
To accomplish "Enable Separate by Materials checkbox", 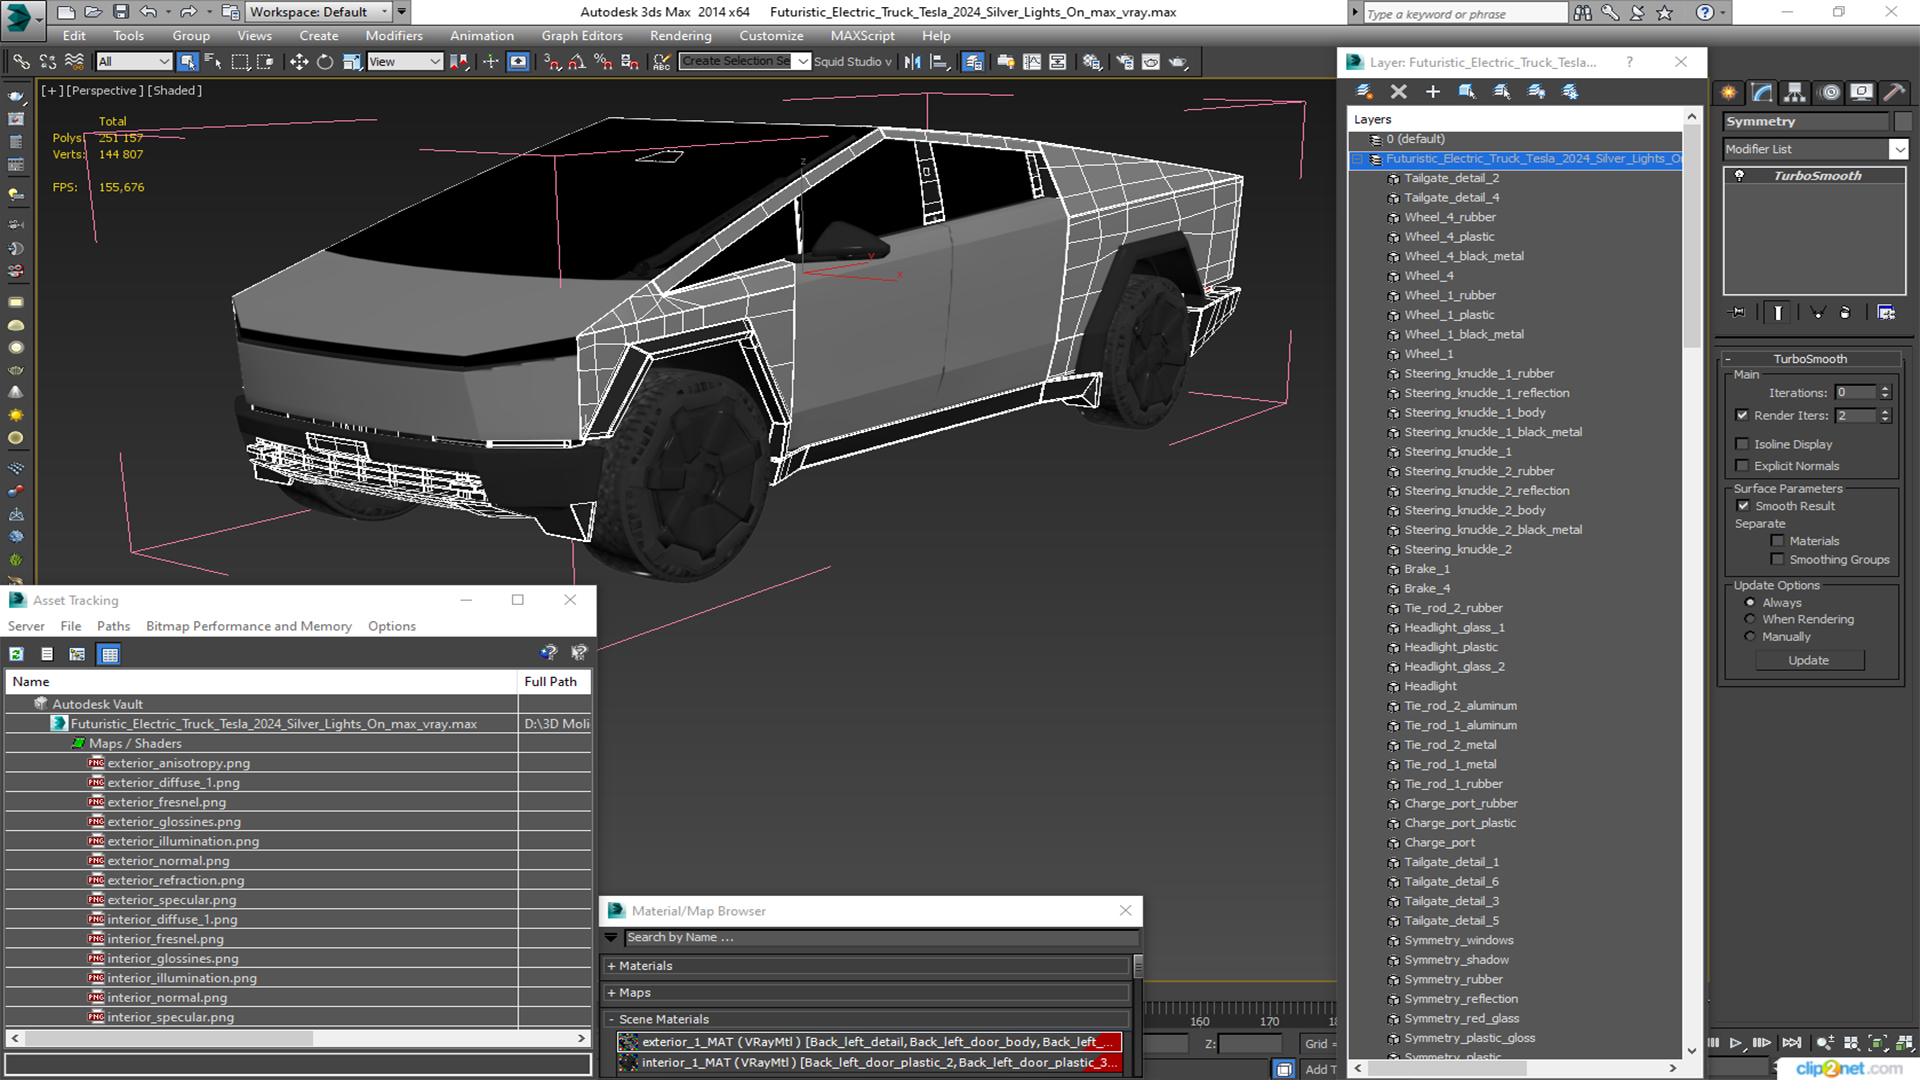I will point(1777,541).
